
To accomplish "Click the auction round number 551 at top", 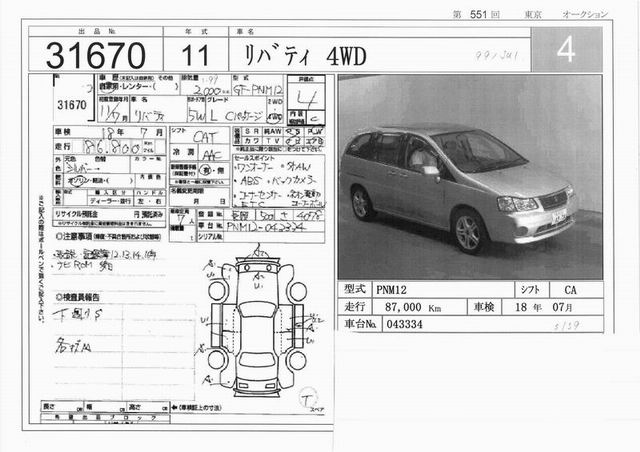I will pos(478,14).
